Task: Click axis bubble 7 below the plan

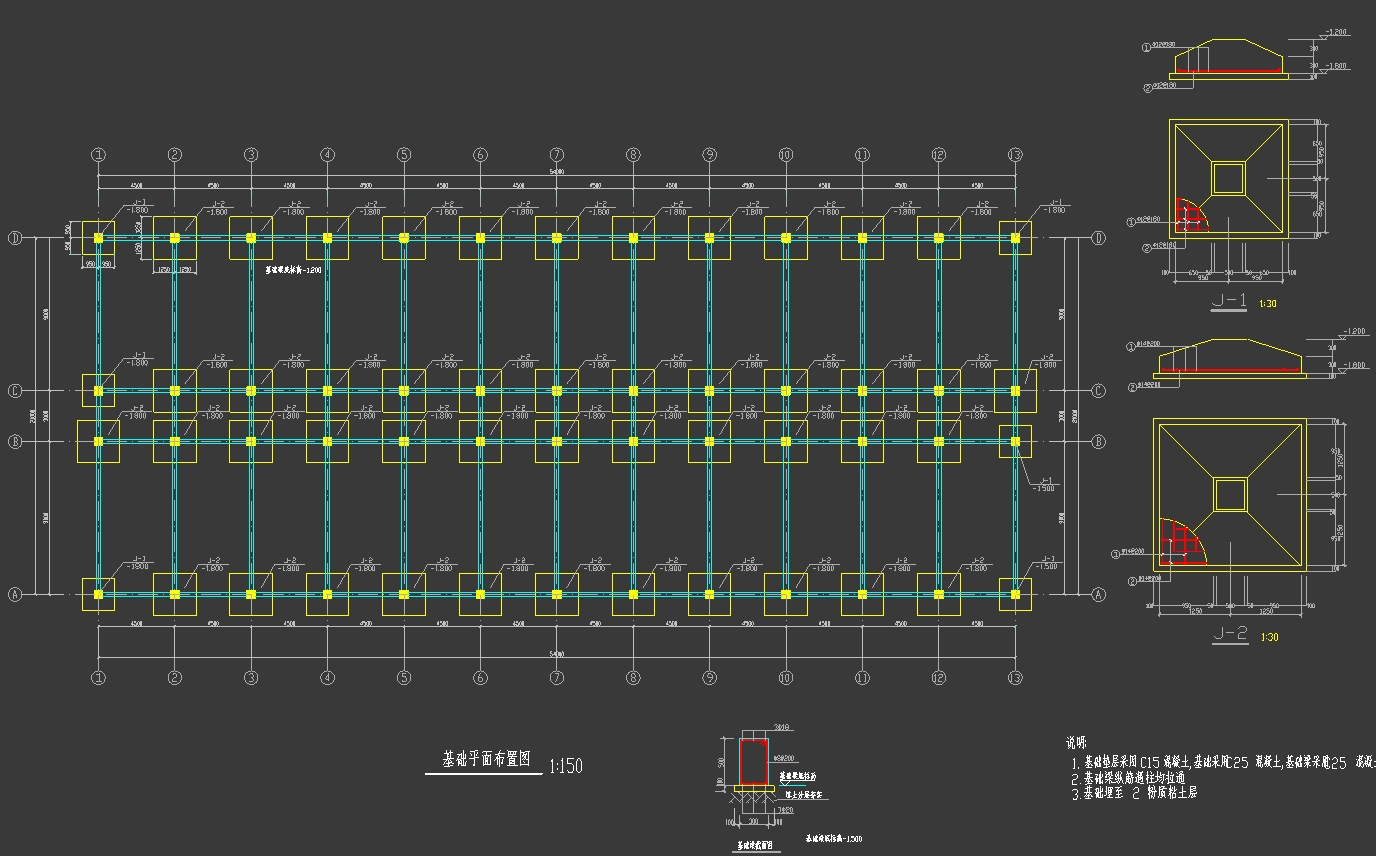Action: tap(557, 678)
